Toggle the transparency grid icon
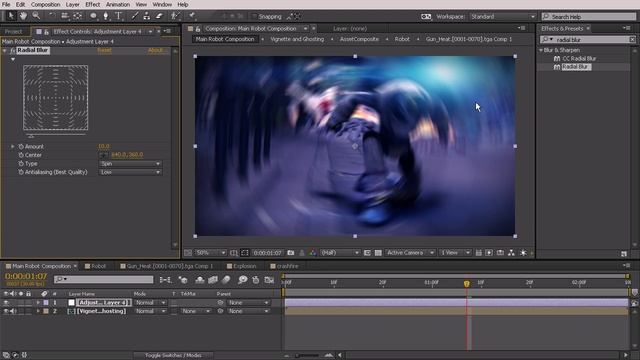Screen dimensions: 640x360 [378, 253]
